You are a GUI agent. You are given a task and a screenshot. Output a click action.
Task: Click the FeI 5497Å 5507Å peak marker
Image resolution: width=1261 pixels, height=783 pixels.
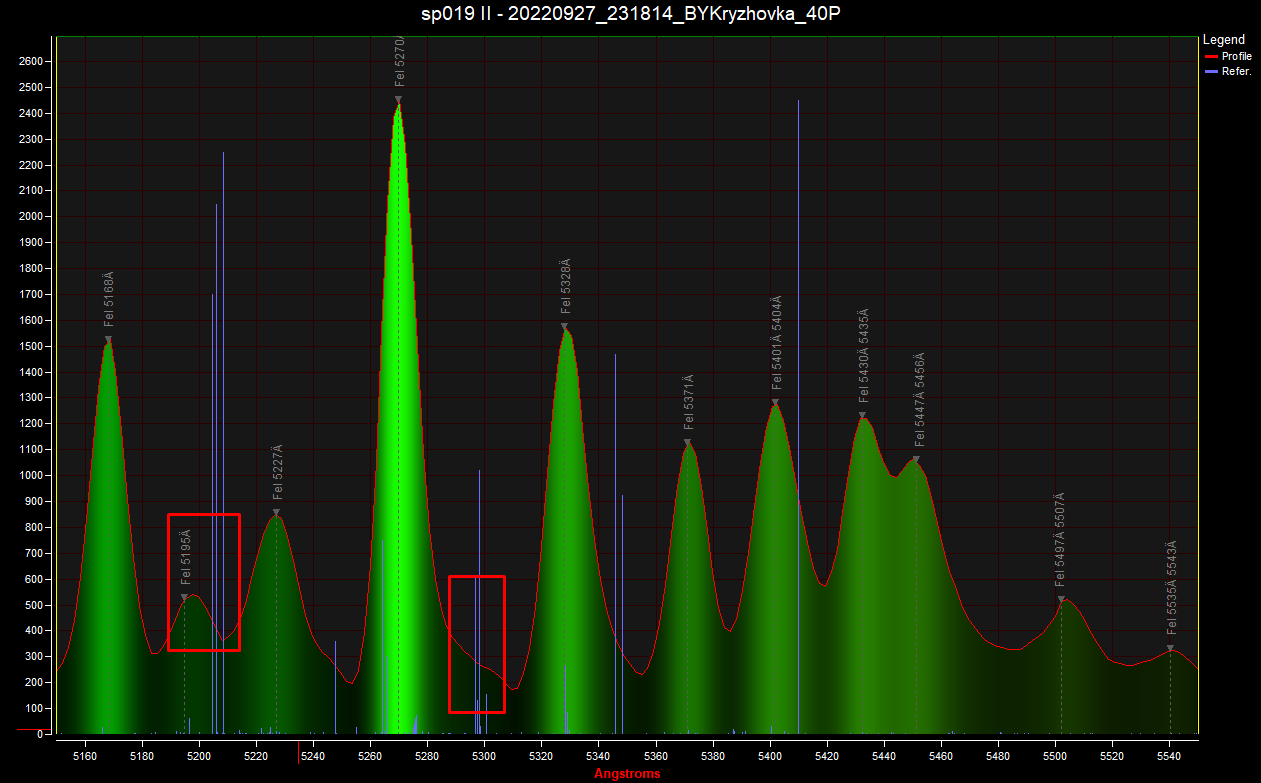pyautogui.click(x=1061, y=600)
